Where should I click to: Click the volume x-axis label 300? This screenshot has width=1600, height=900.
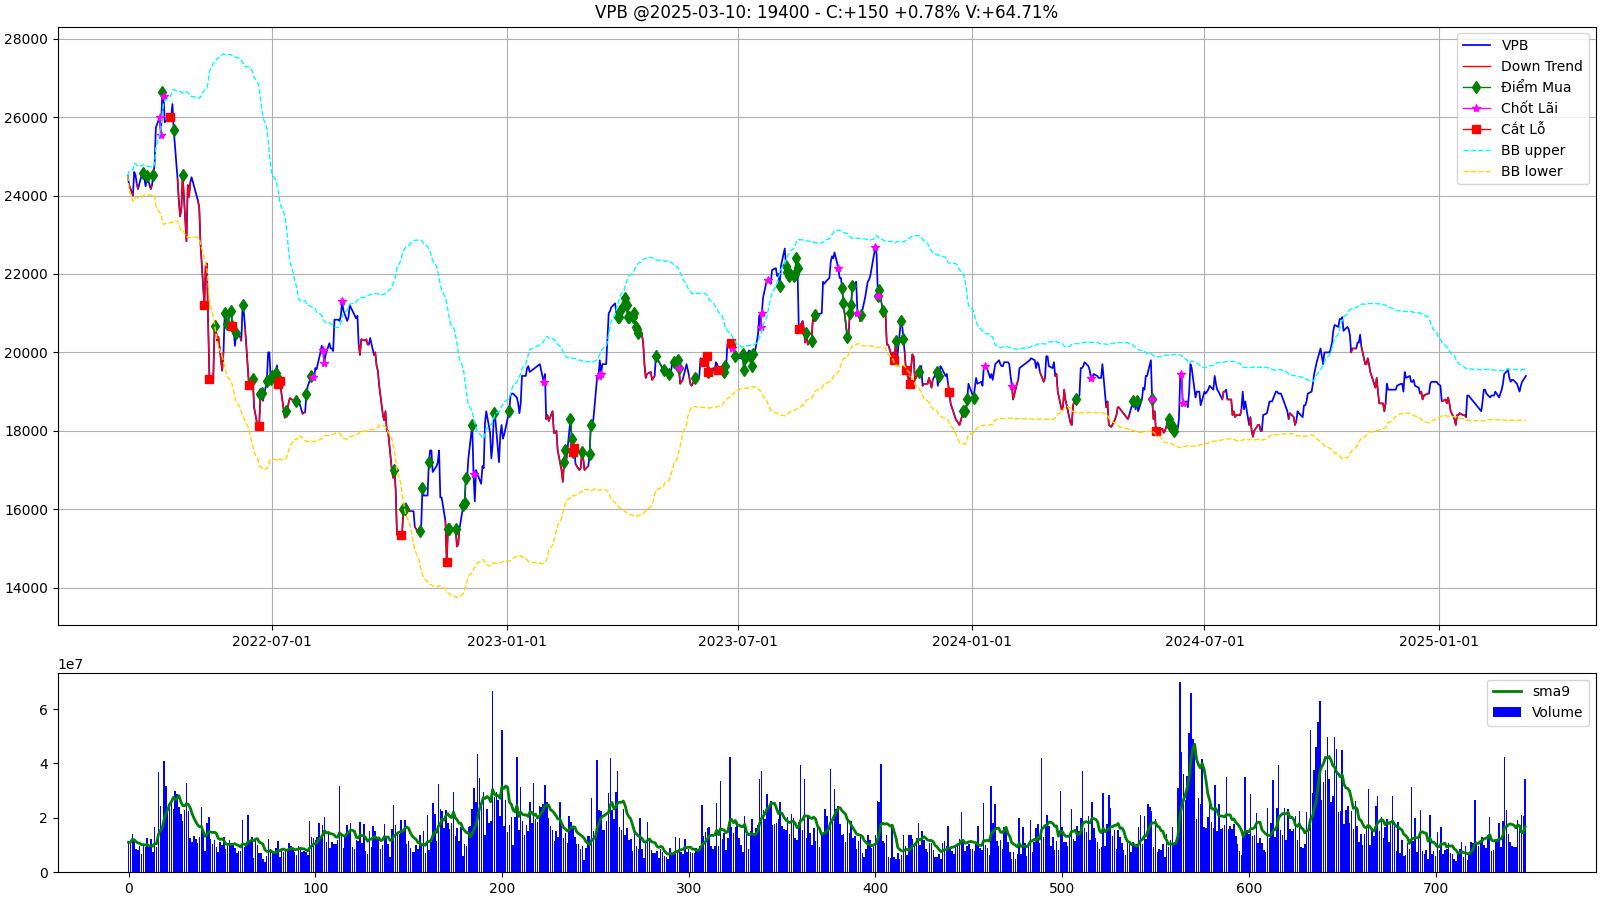click(688, 888)
